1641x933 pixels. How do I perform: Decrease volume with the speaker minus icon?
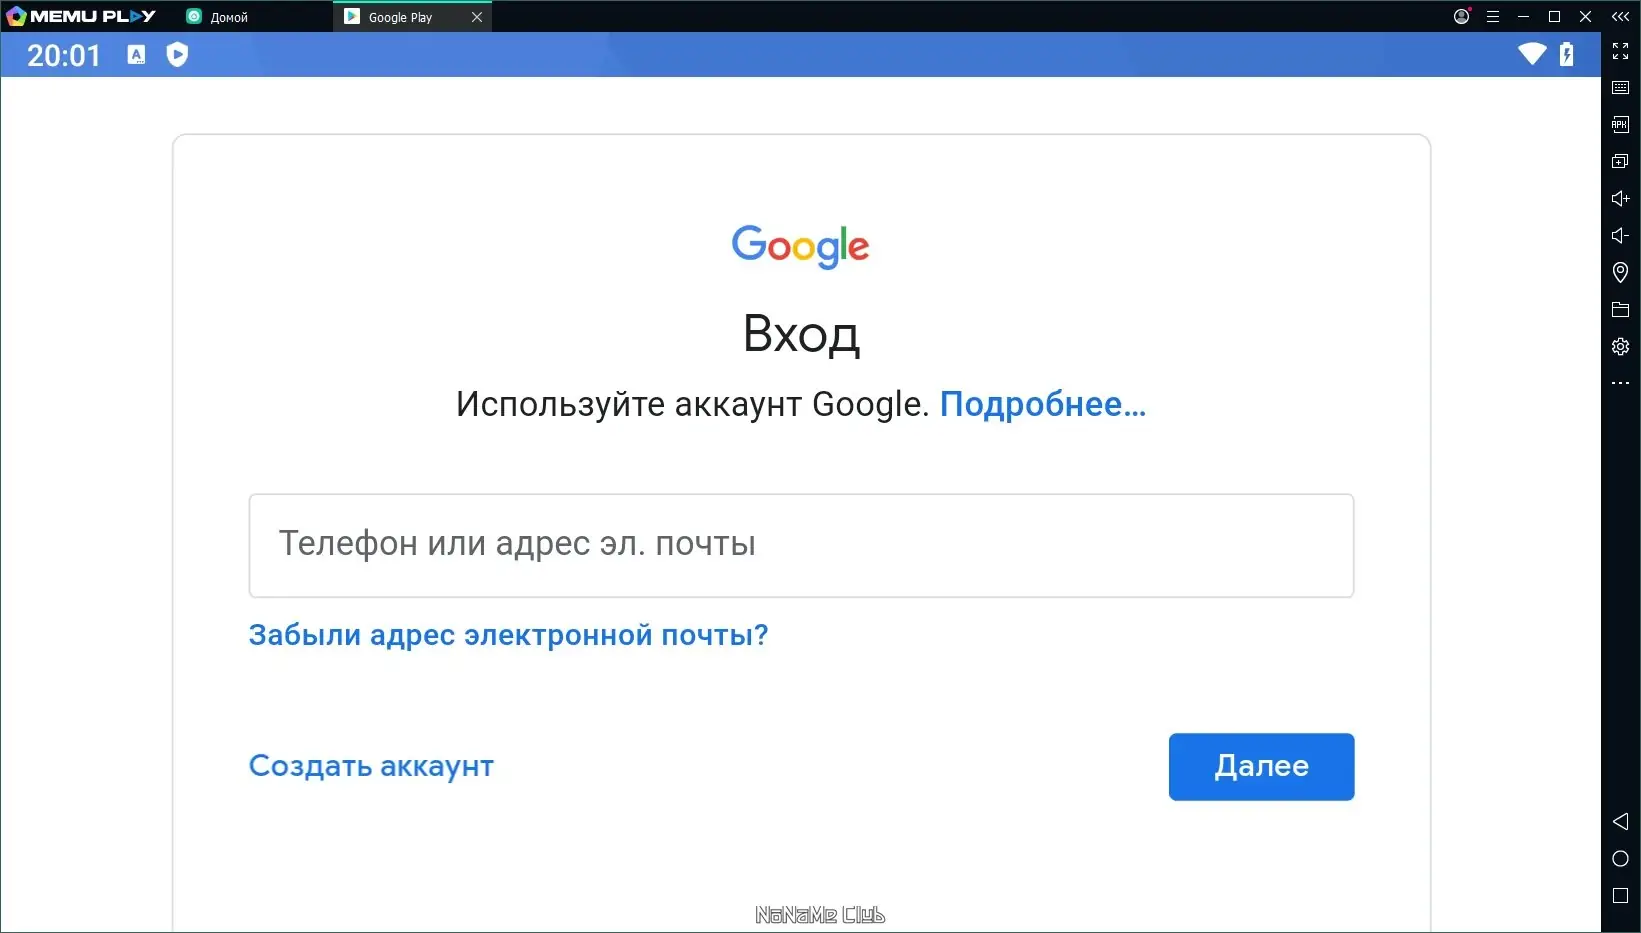1620,236
